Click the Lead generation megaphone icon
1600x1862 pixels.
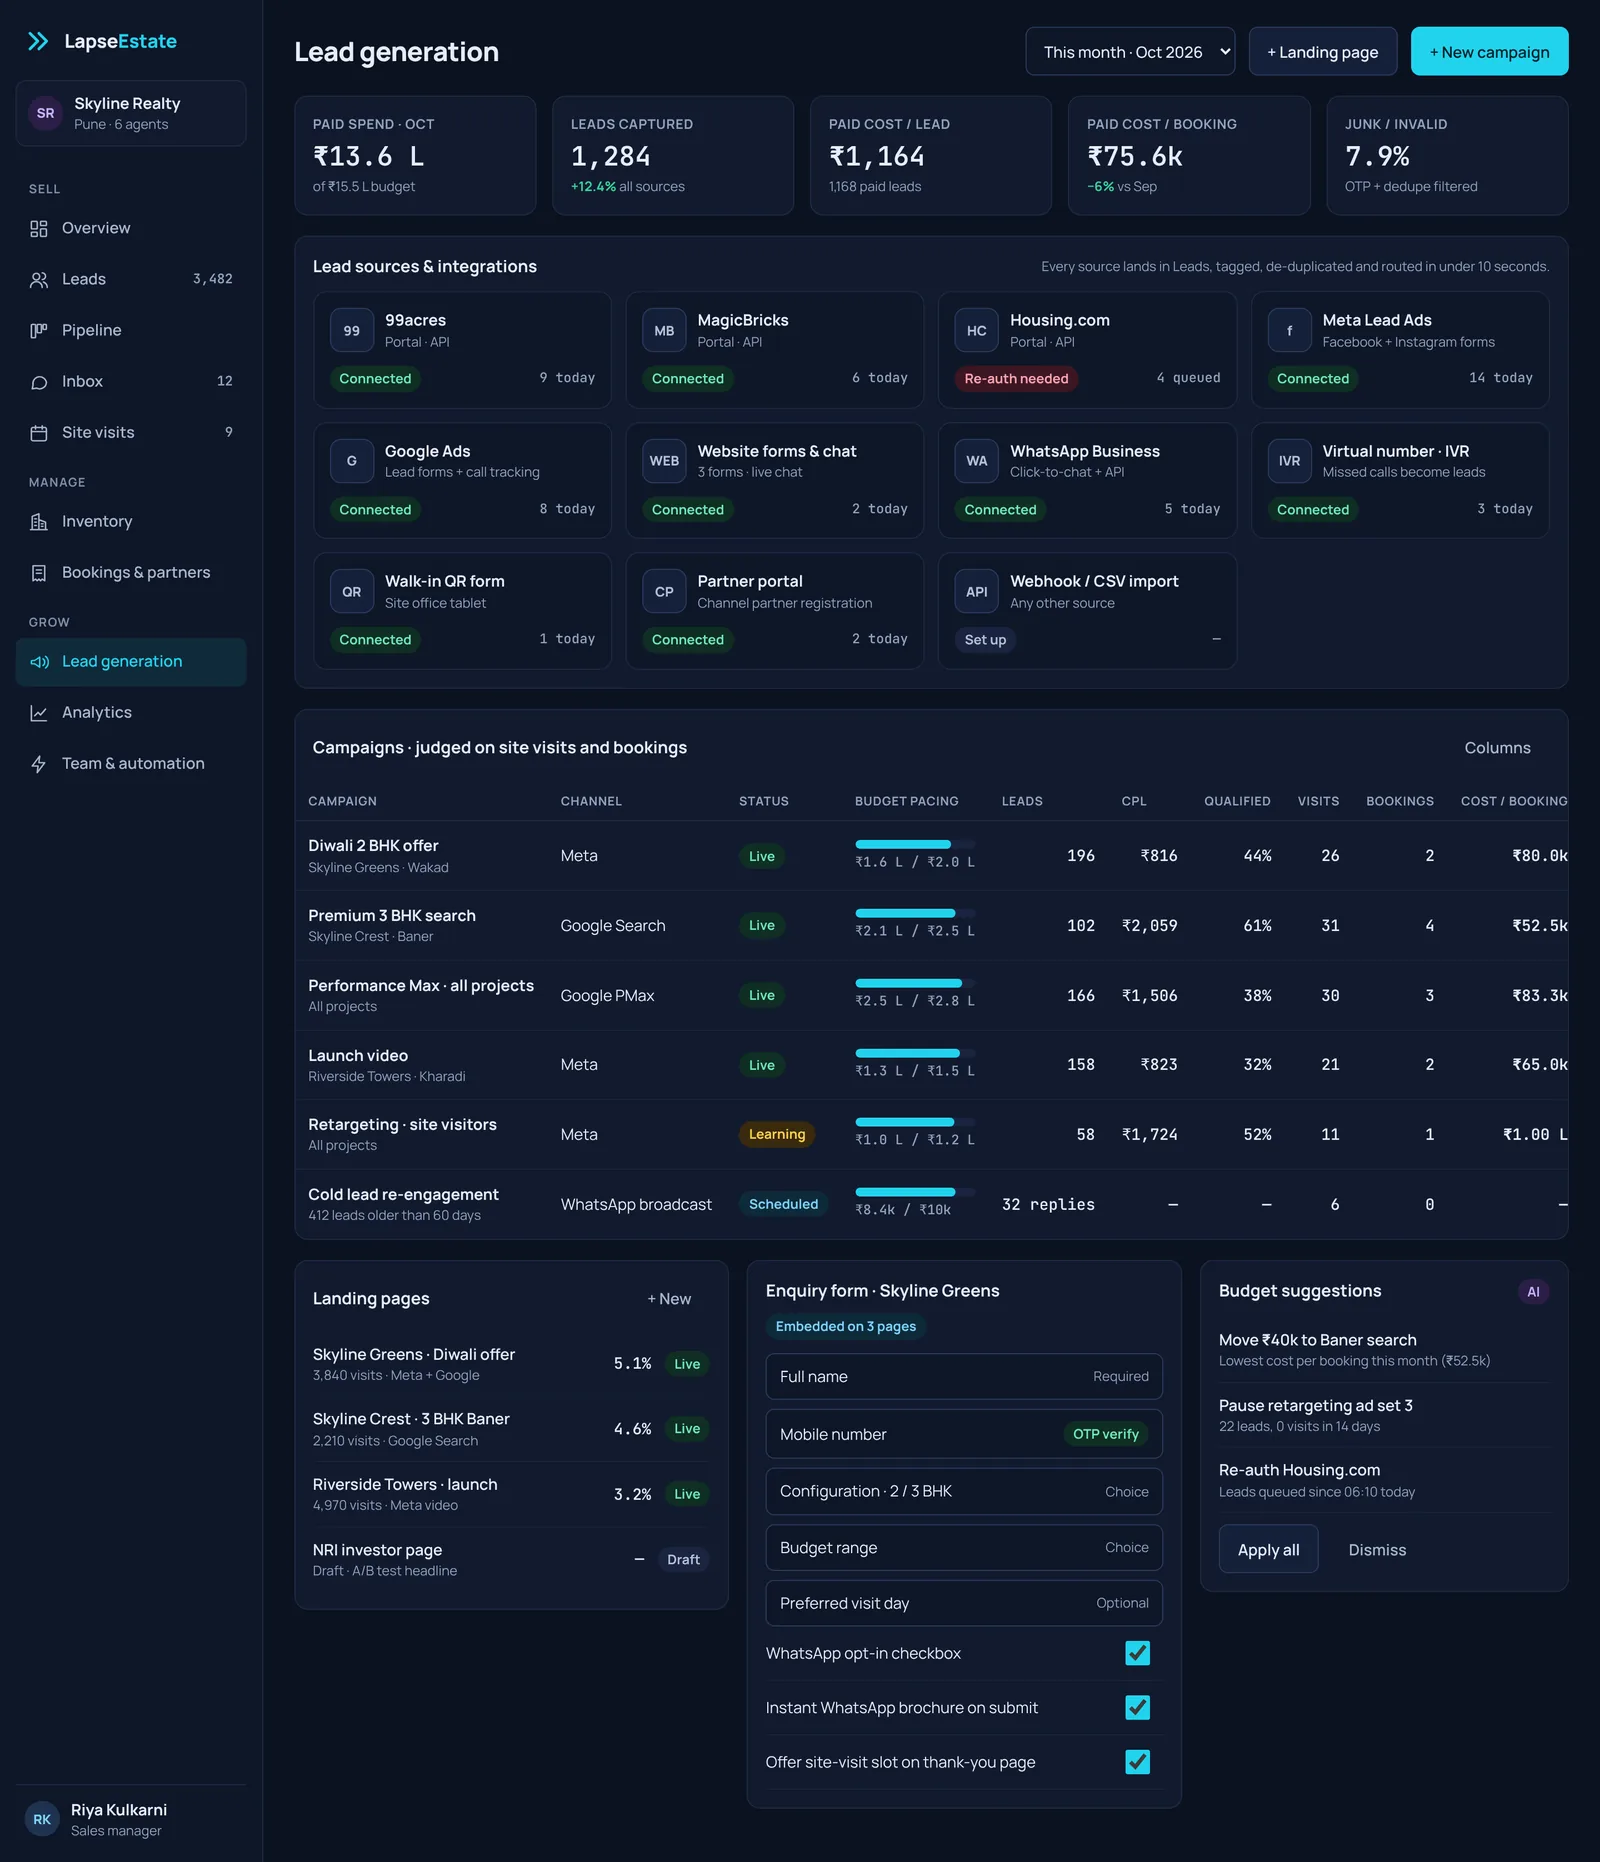[x=39, y=662]
